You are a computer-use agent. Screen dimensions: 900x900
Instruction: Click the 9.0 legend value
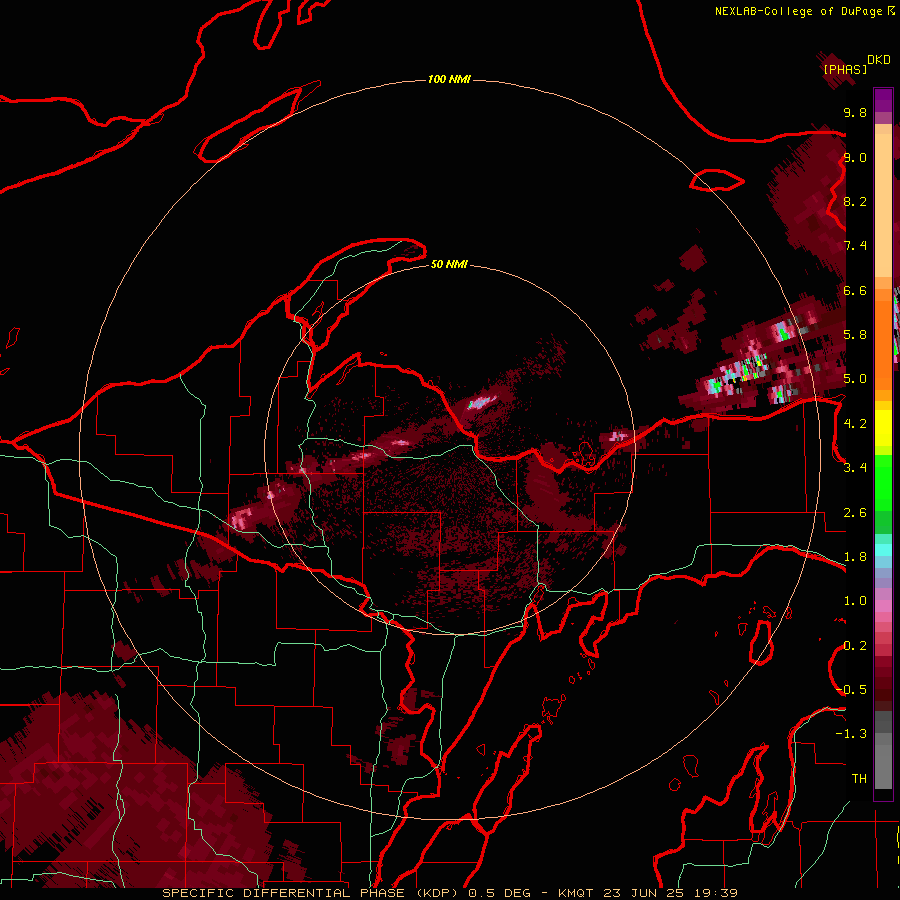855,157
